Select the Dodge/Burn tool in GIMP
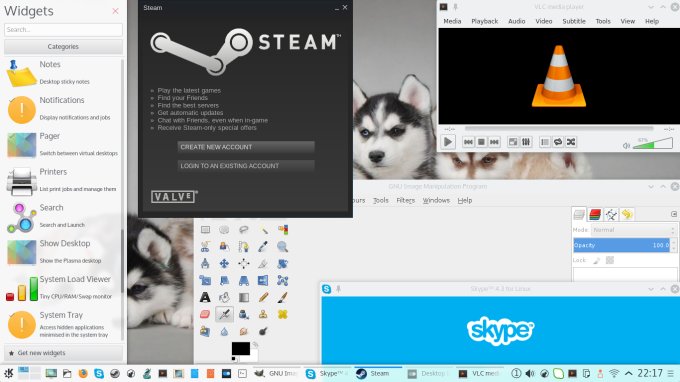The height and width of the screenshot is (382, 680). 263,332
